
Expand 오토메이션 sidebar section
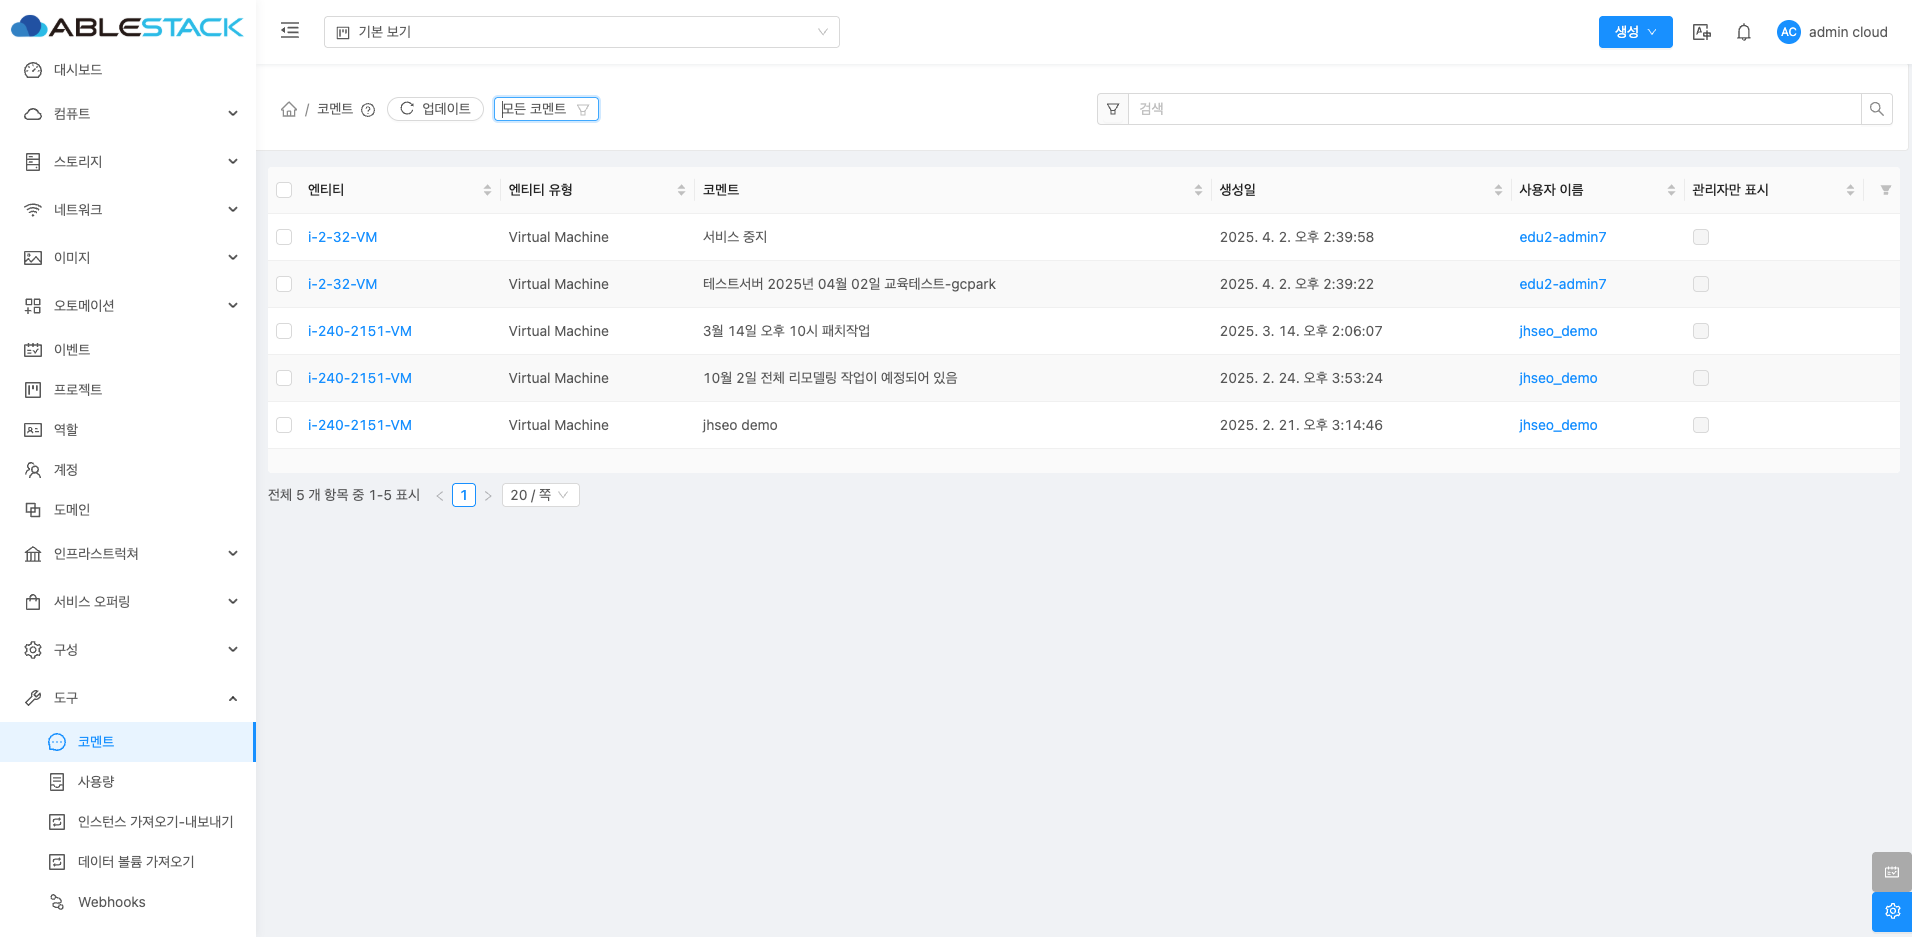click(128, 306)
